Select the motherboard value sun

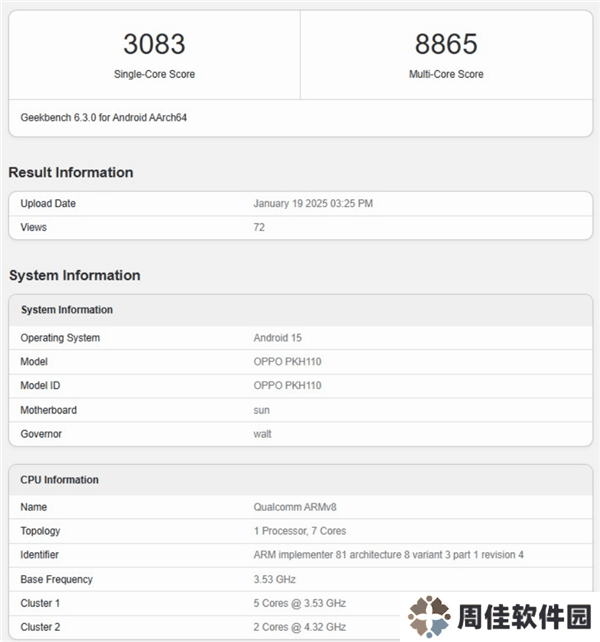[x=261, y=410]
